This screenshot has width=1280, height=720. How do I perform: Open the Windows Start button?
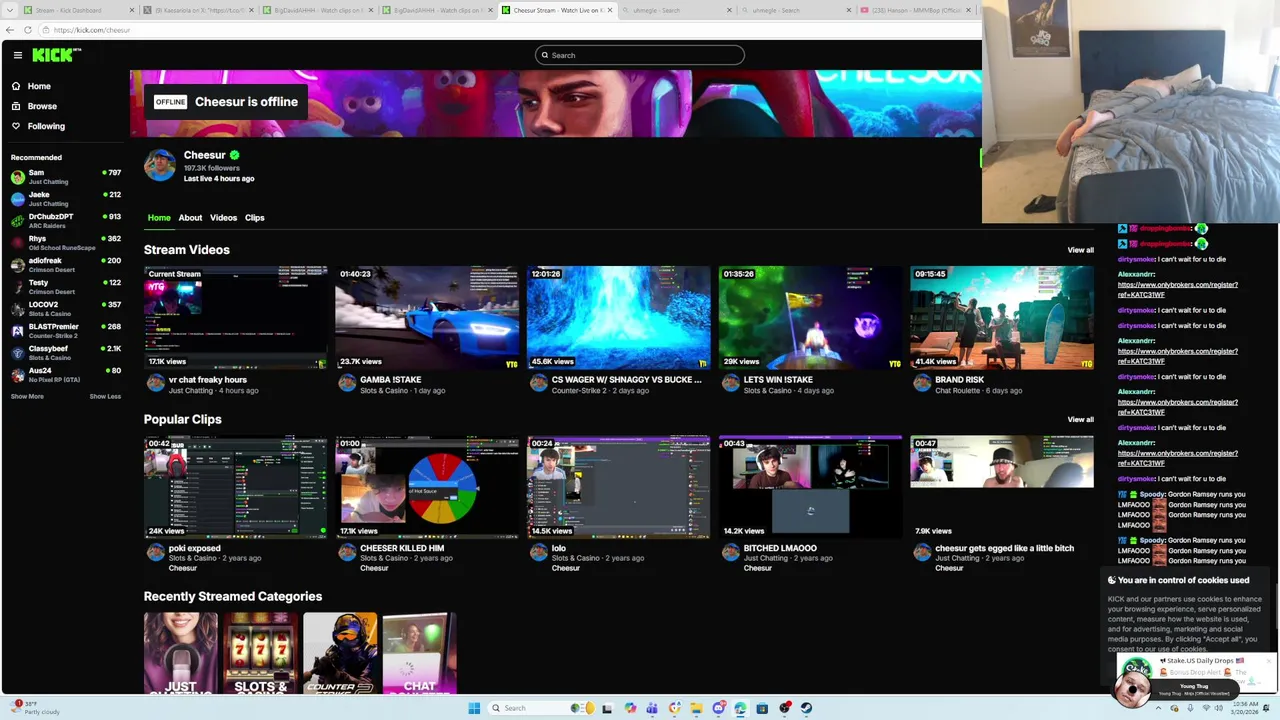474,708
